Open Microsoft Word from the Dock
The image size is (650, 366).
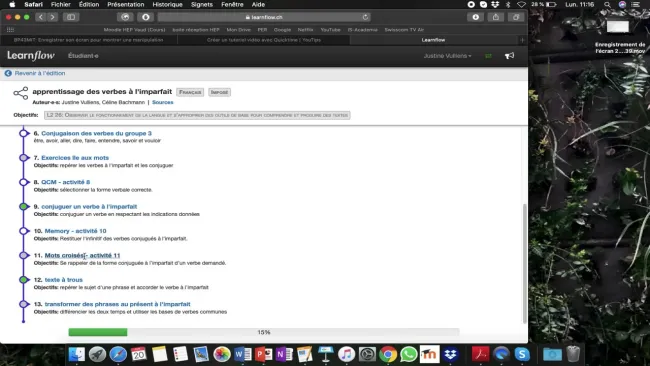pos(243,354)
